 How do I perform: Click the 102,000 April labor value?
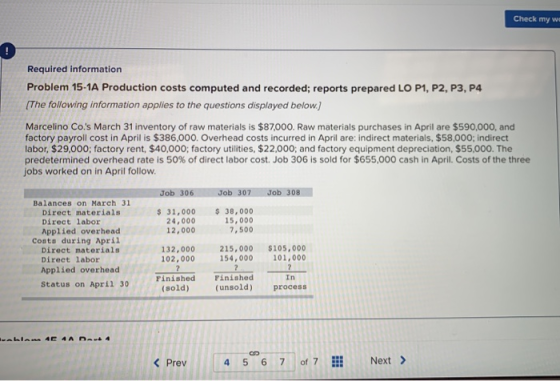coord(178,259)
